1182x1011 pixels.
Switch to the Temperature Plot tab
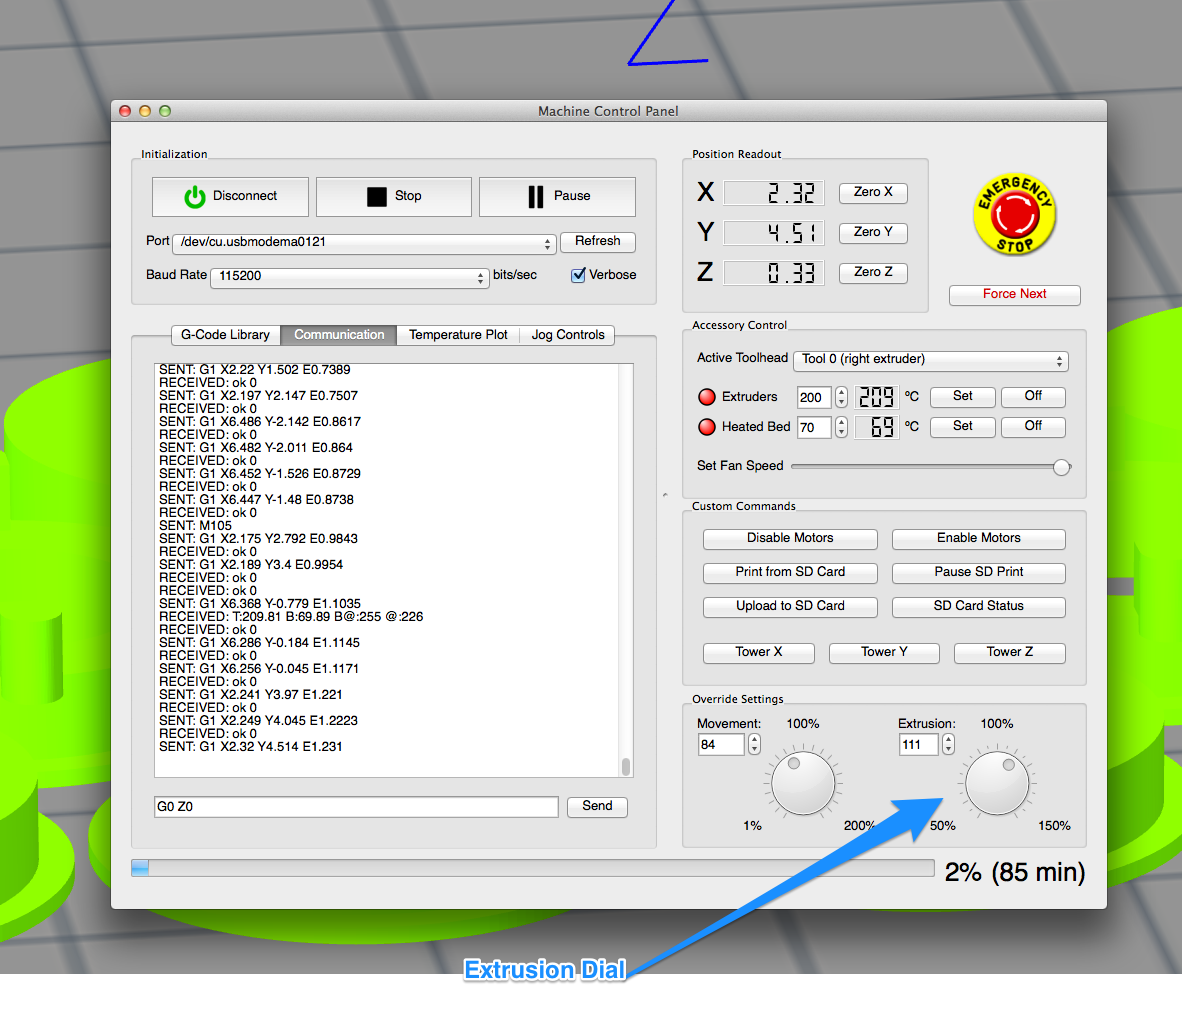click(458, 335)
